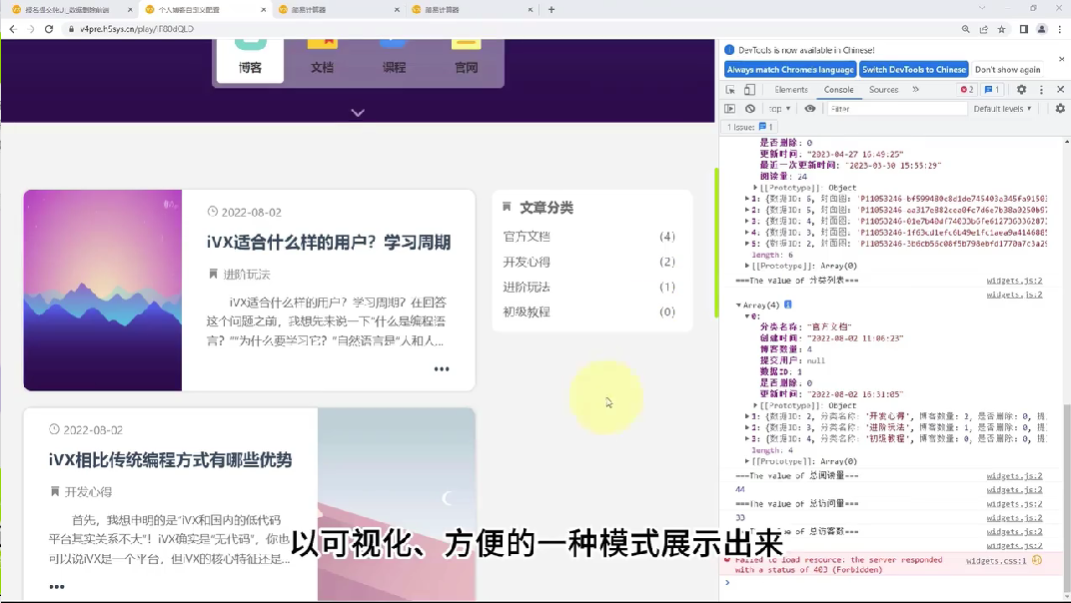Expand the 开发心得 object row

747,416
